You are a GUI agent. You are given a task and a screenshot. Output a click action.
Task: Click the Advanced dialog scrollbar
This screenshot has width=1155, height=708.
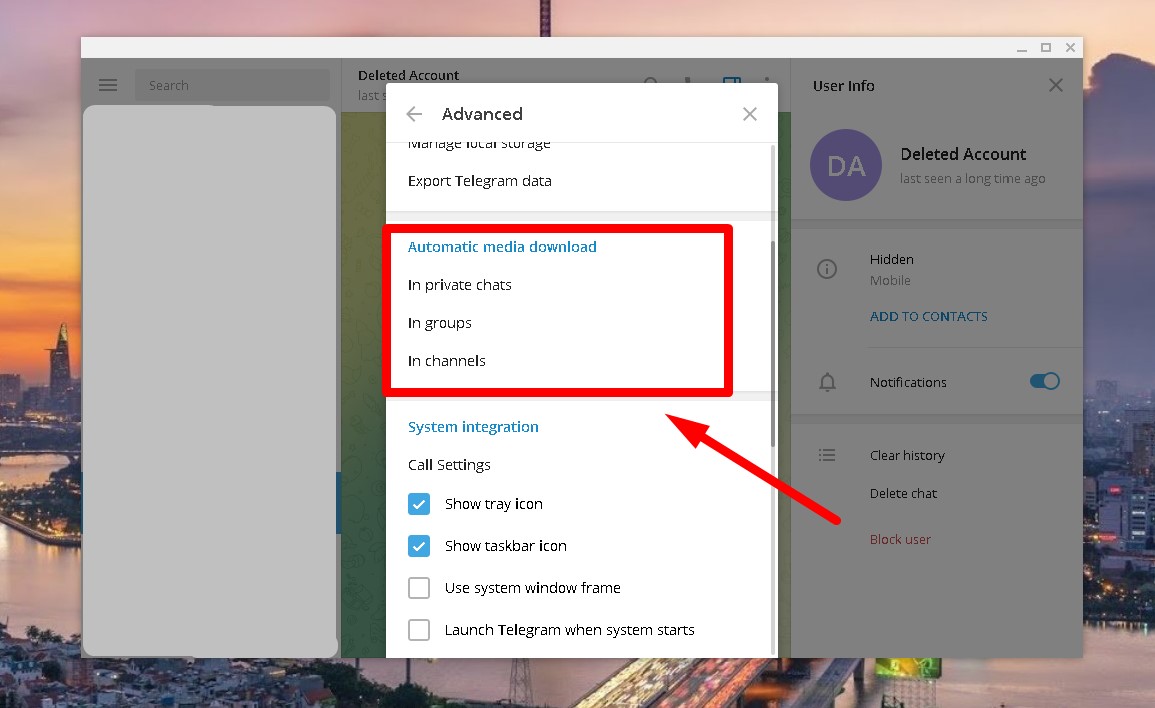click(x=773, y=344)
